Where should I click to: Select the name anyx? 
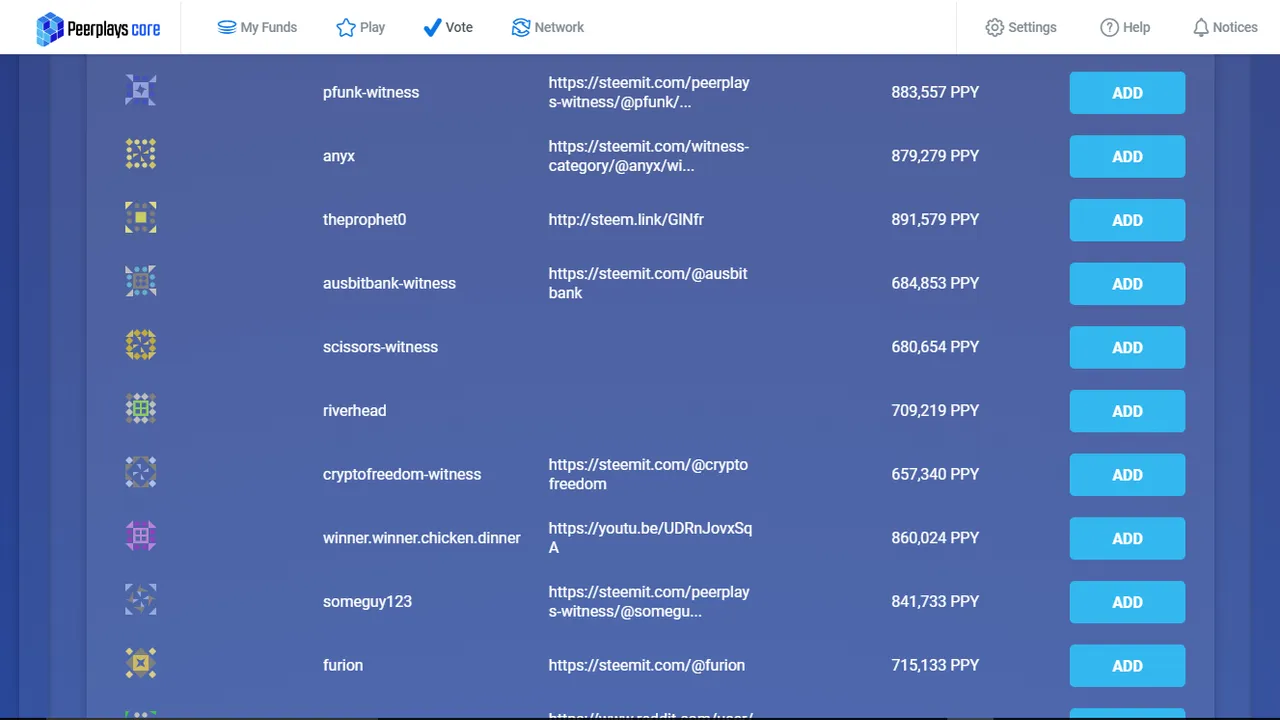coord(339,156)
